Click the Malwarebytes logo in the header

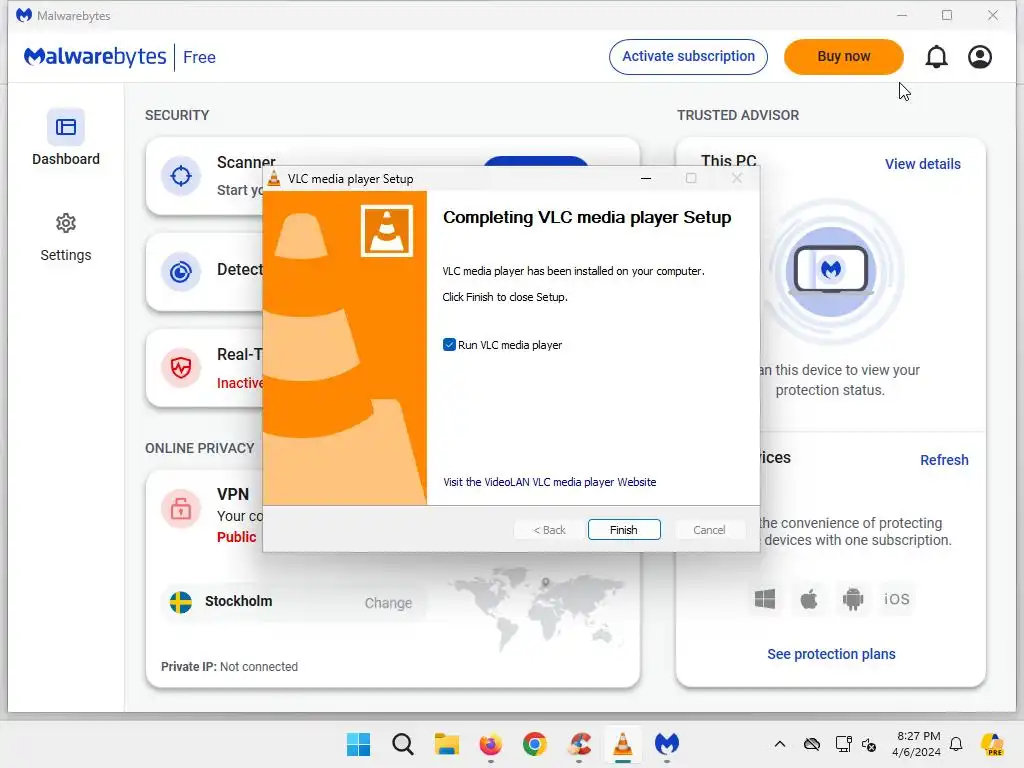pos(95,57)
